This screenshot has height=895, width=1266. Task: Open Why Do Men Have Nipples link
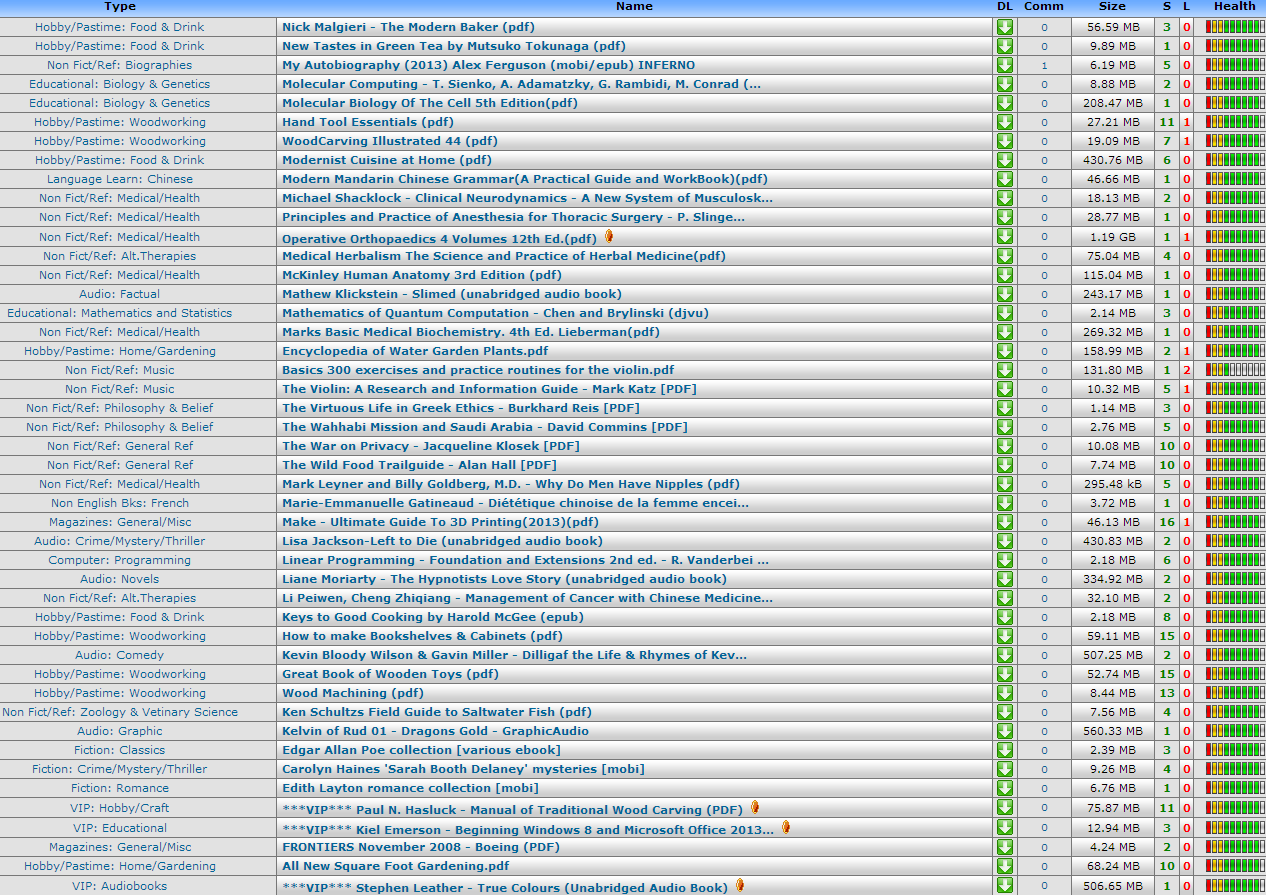[511, 484]
